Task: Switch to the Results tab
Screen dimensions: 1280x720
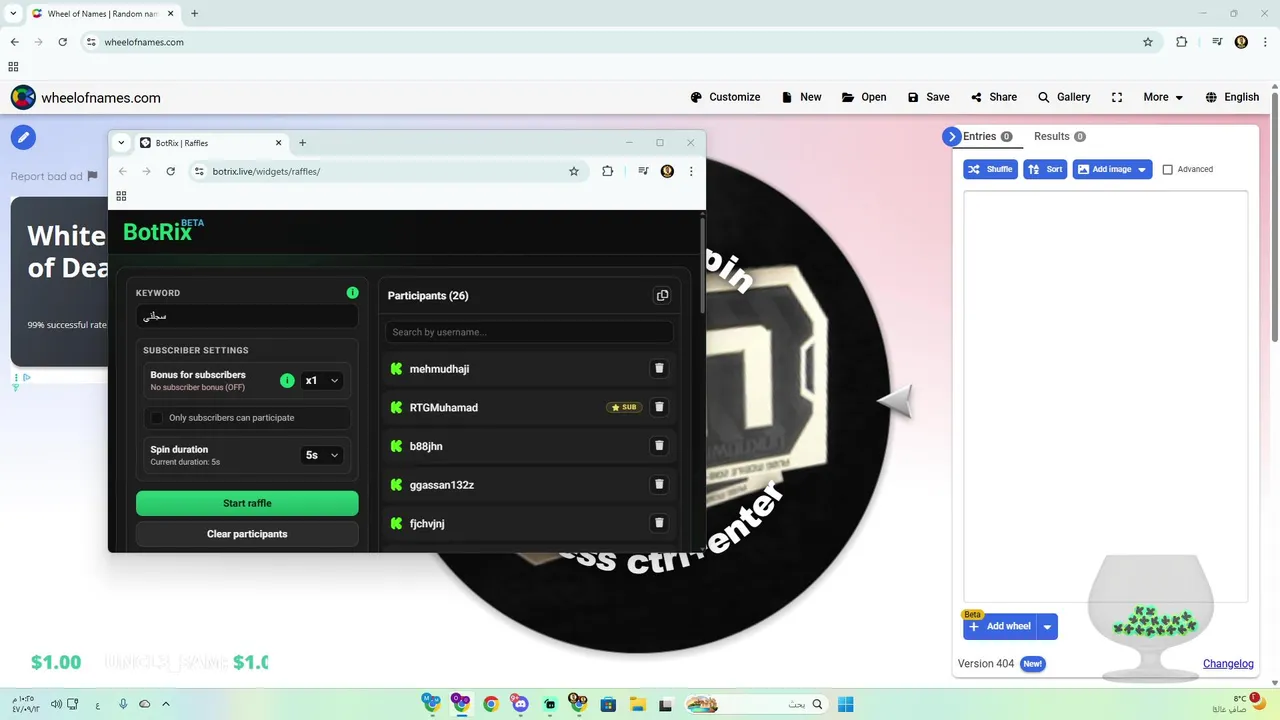Action: click(x=1059, y=137)
